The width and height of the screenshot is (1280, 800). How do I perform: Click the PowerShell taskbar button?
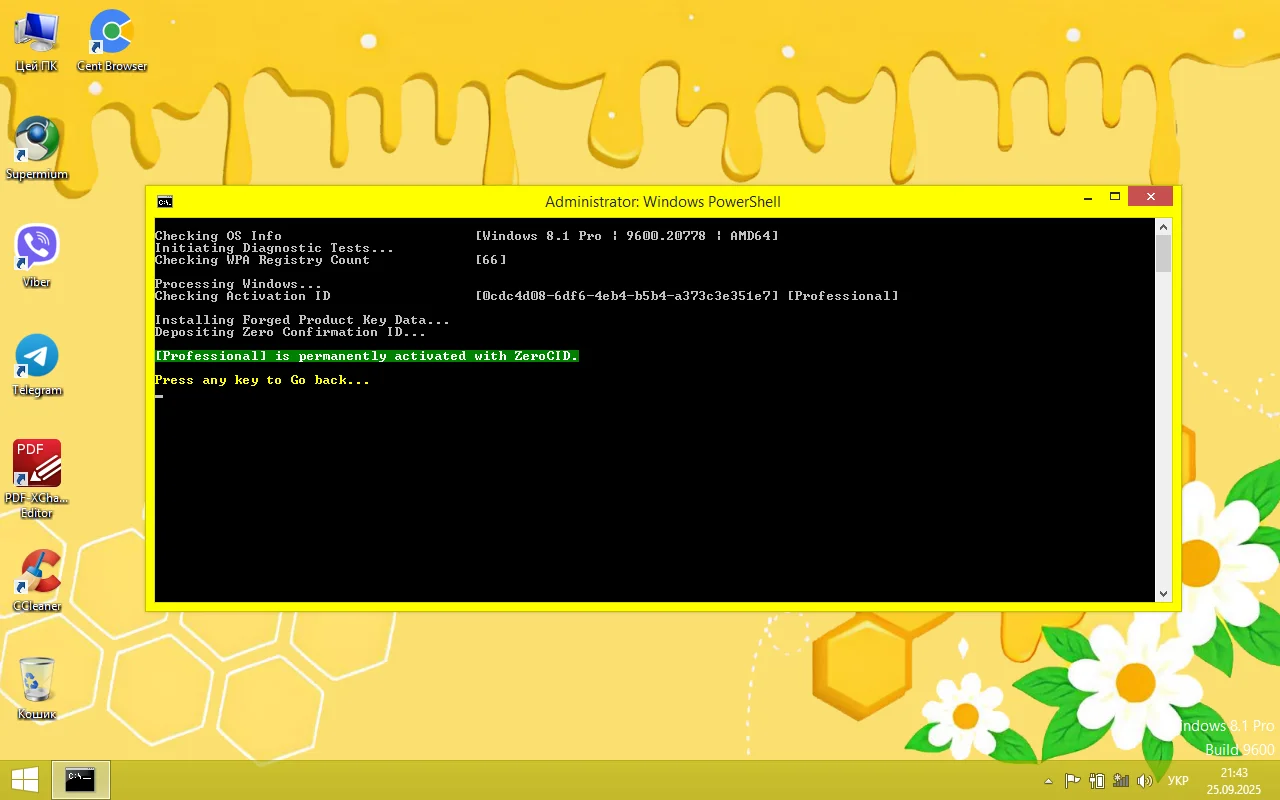tap(80, 780)
